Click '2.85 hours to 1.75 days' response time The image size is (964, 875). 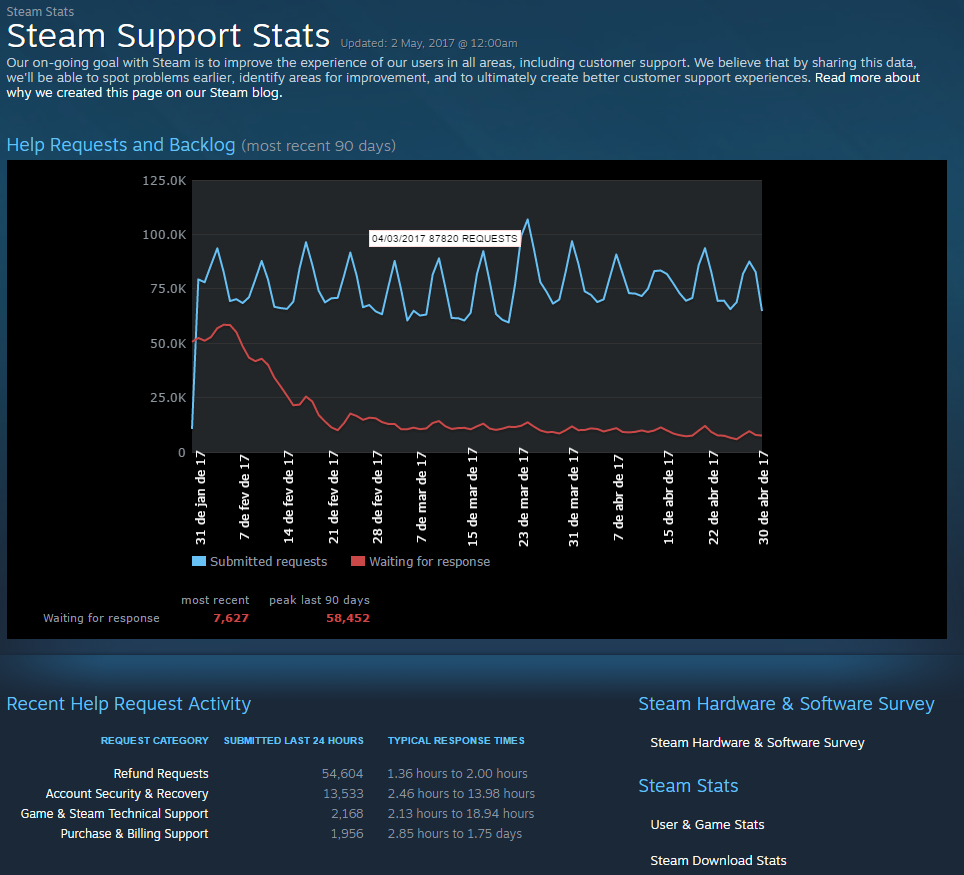454,834
